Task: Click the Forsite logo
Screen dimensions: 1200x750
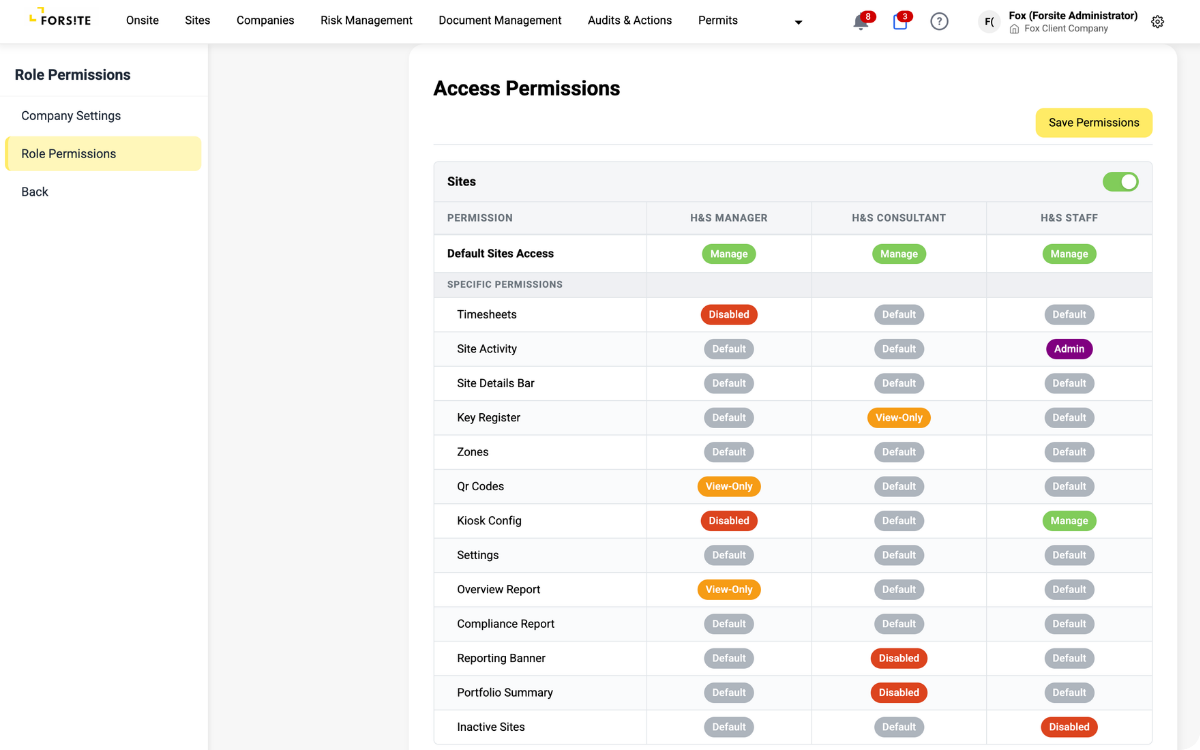Action: coord(60,20)
